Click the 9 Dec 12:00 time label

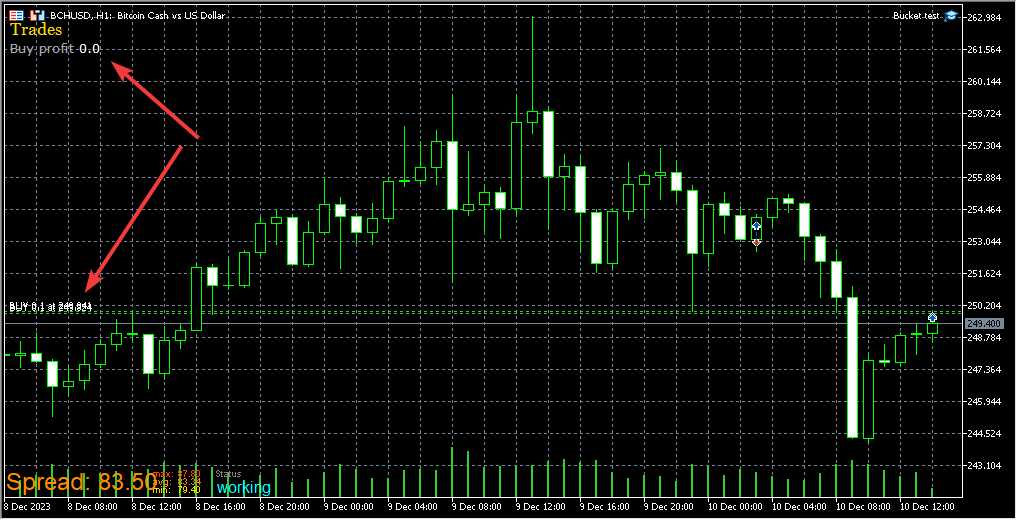point(540,506)
